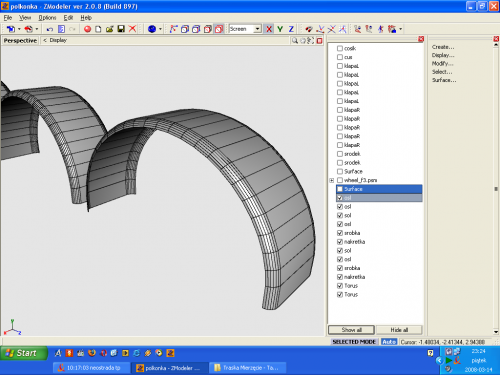Launch Firefox from quick launch bar
500x375 pixels.
click(x=92, y=353)
